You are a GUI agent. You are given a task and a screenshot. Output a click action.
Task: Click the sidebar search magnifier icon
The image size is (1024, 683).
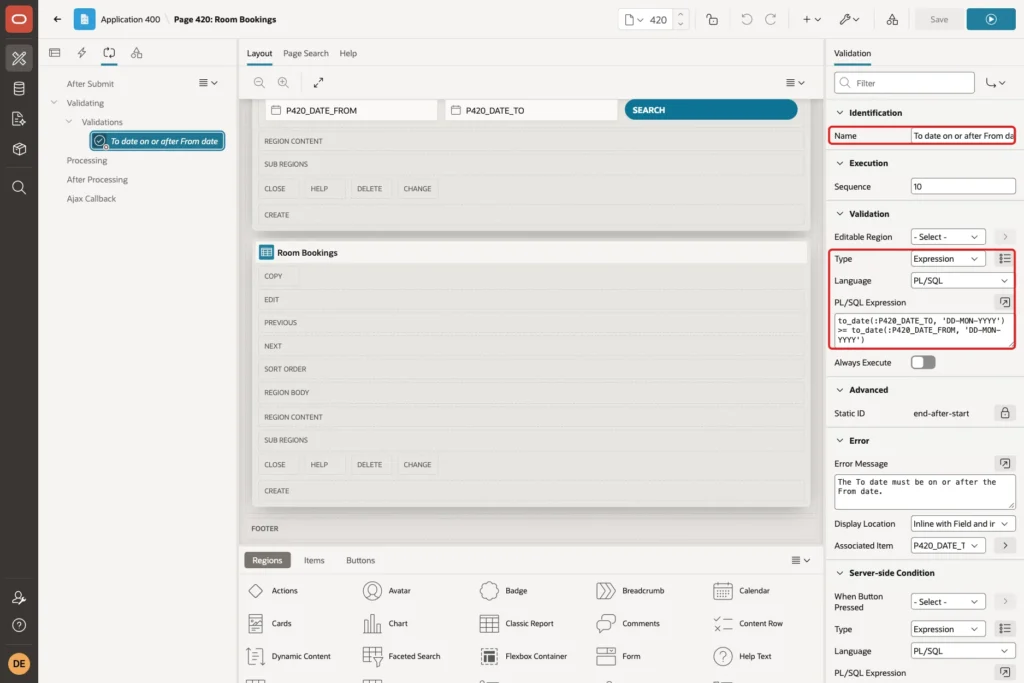click(x=19, y=187)
